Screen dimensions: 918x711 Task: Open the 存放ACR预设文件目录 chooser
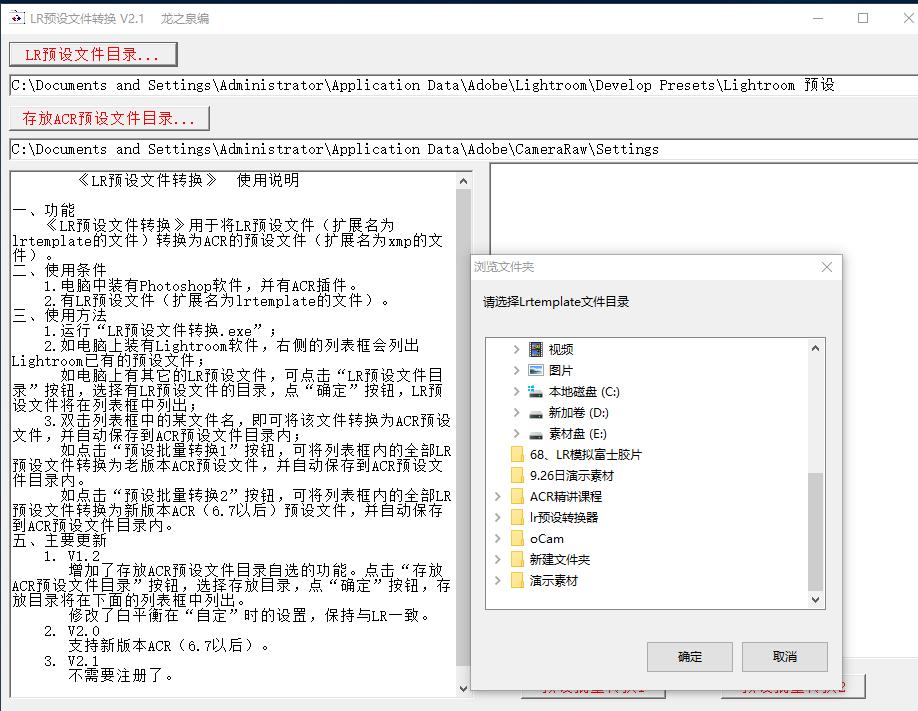coord(109,117)
